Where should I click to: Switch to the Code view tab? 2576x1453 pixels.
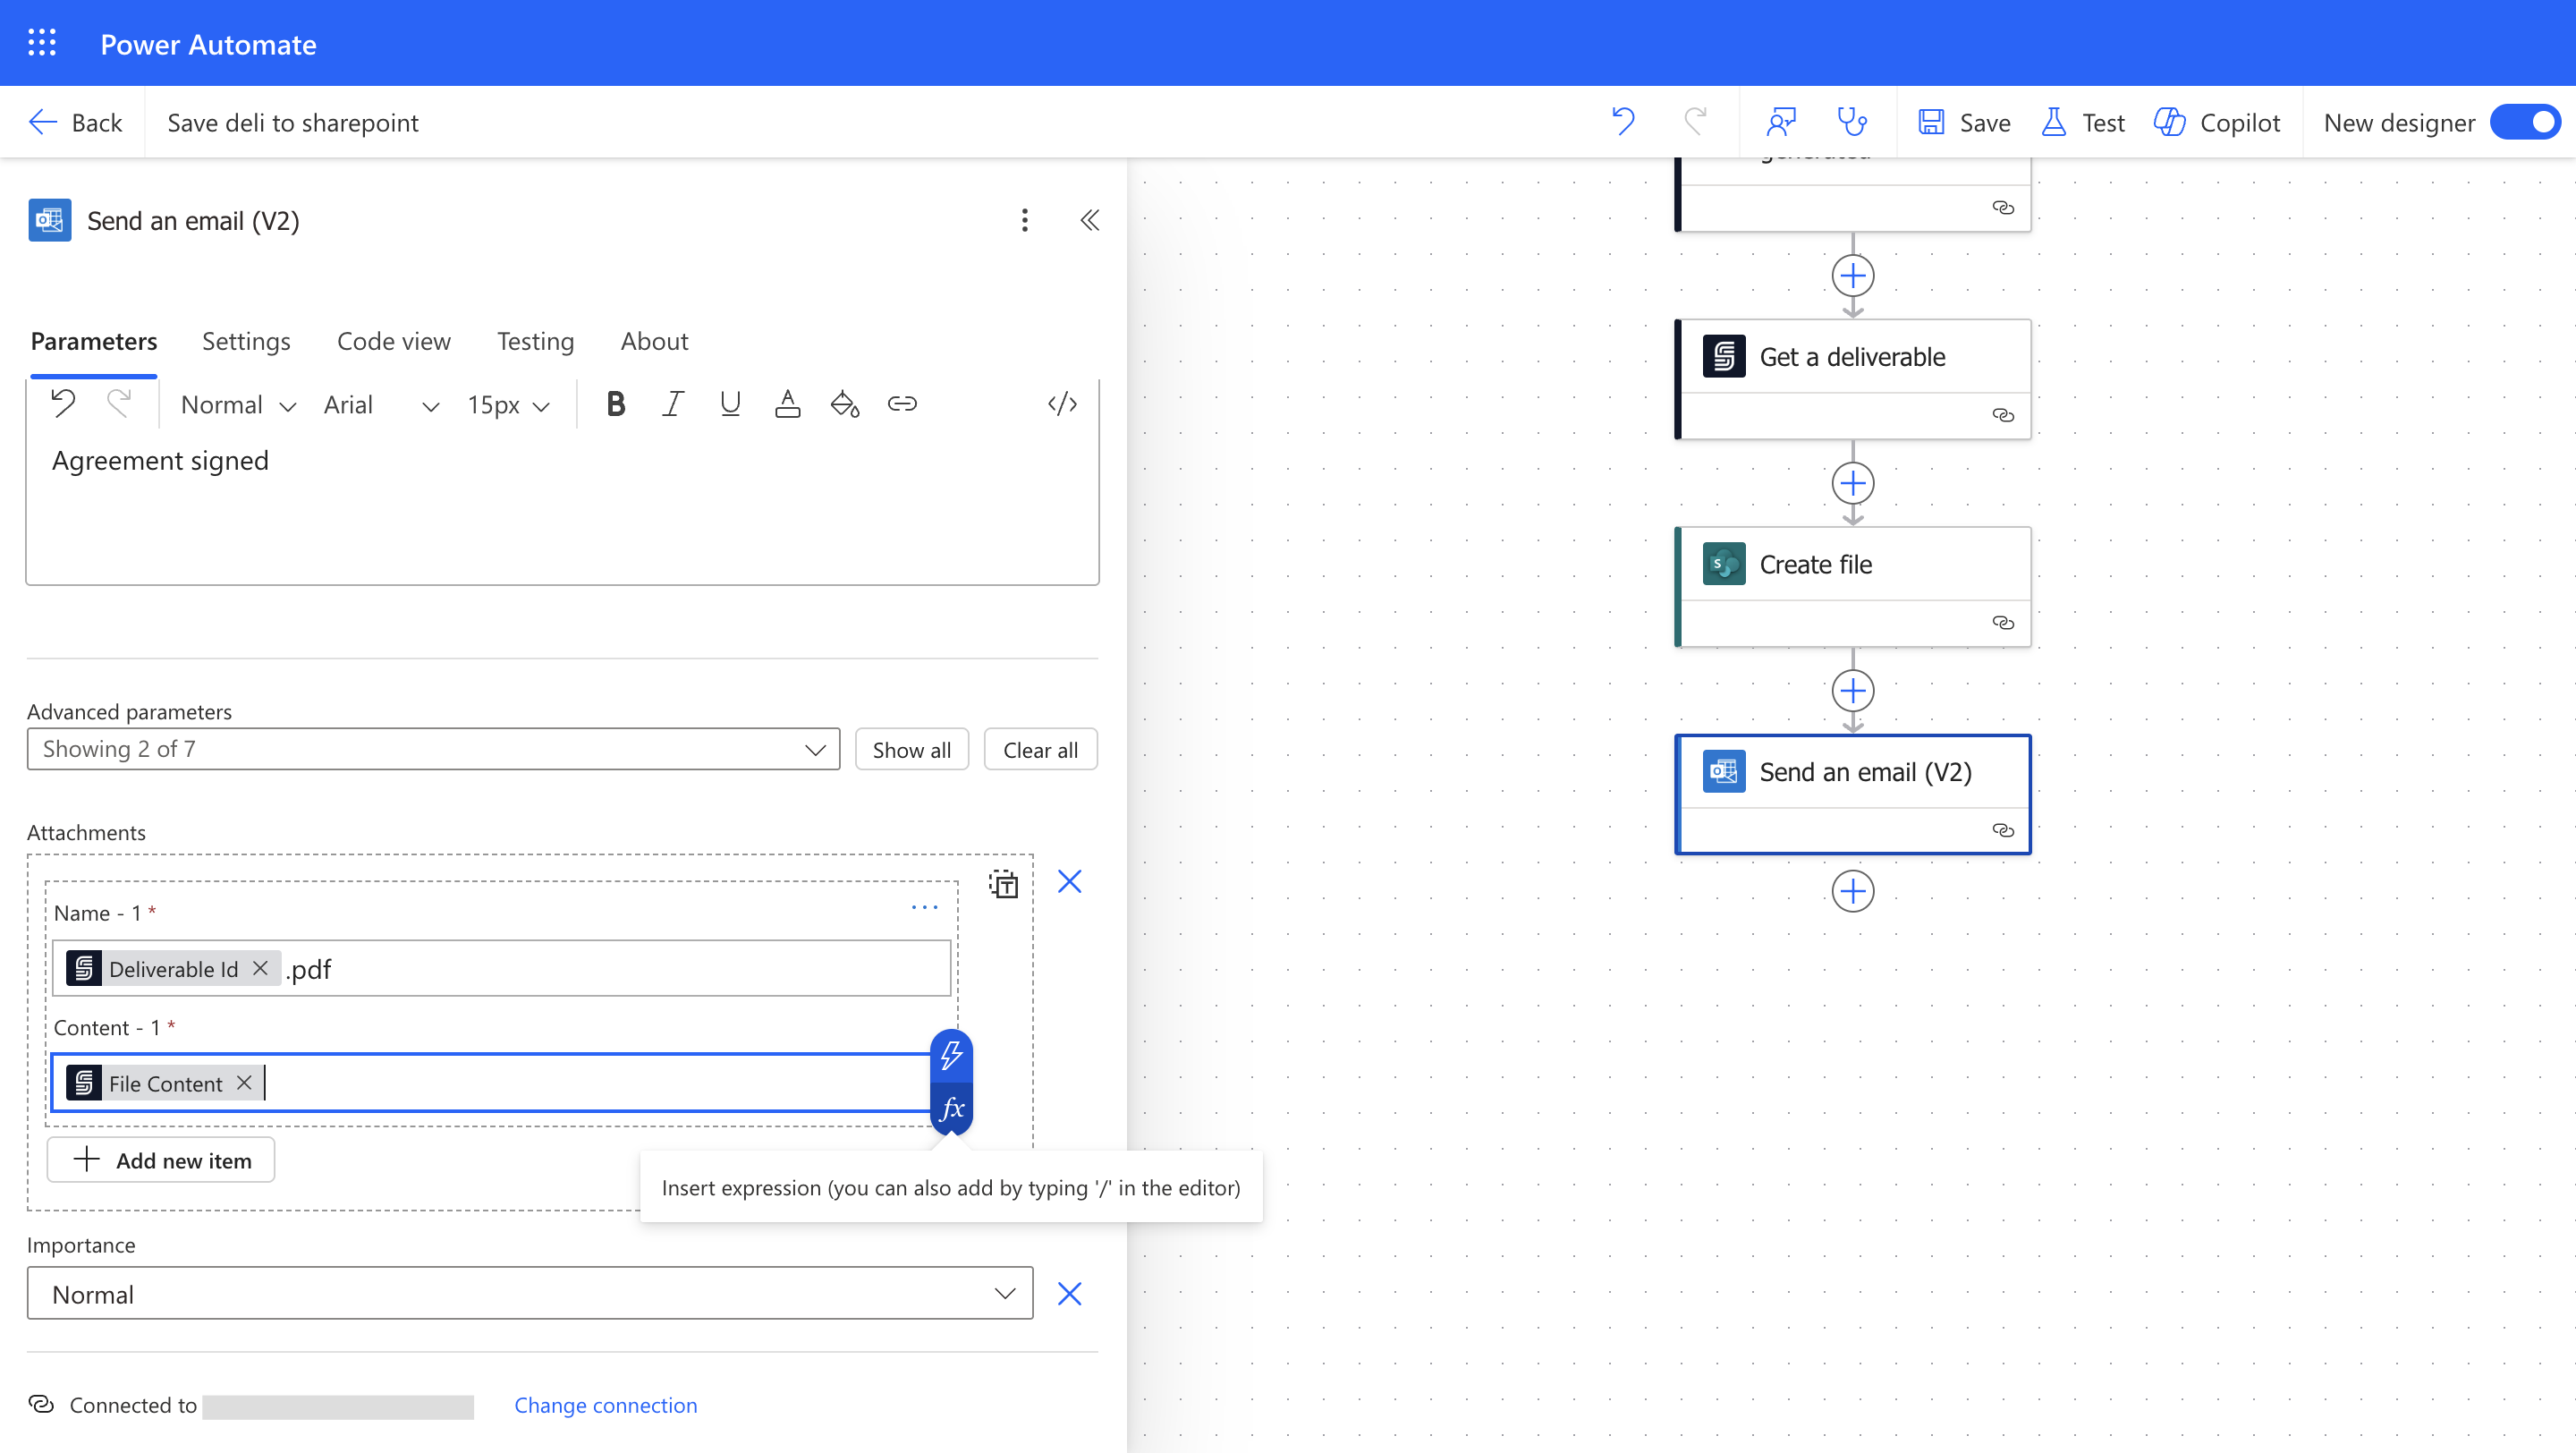pos(394,341)
